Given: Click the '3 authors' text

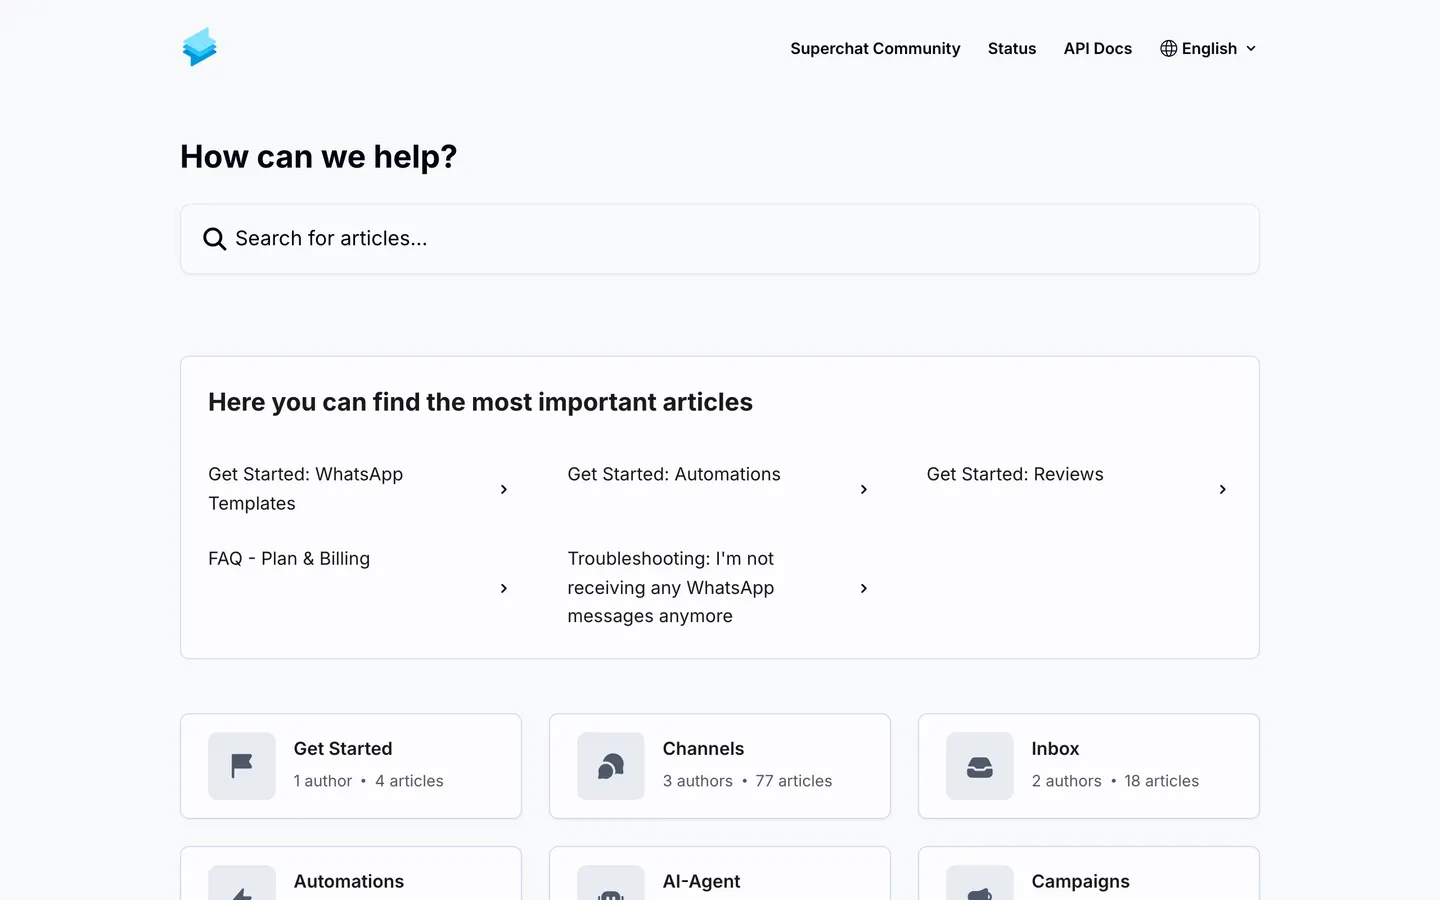Looking at the screenshot, I should tap(698, 781).
